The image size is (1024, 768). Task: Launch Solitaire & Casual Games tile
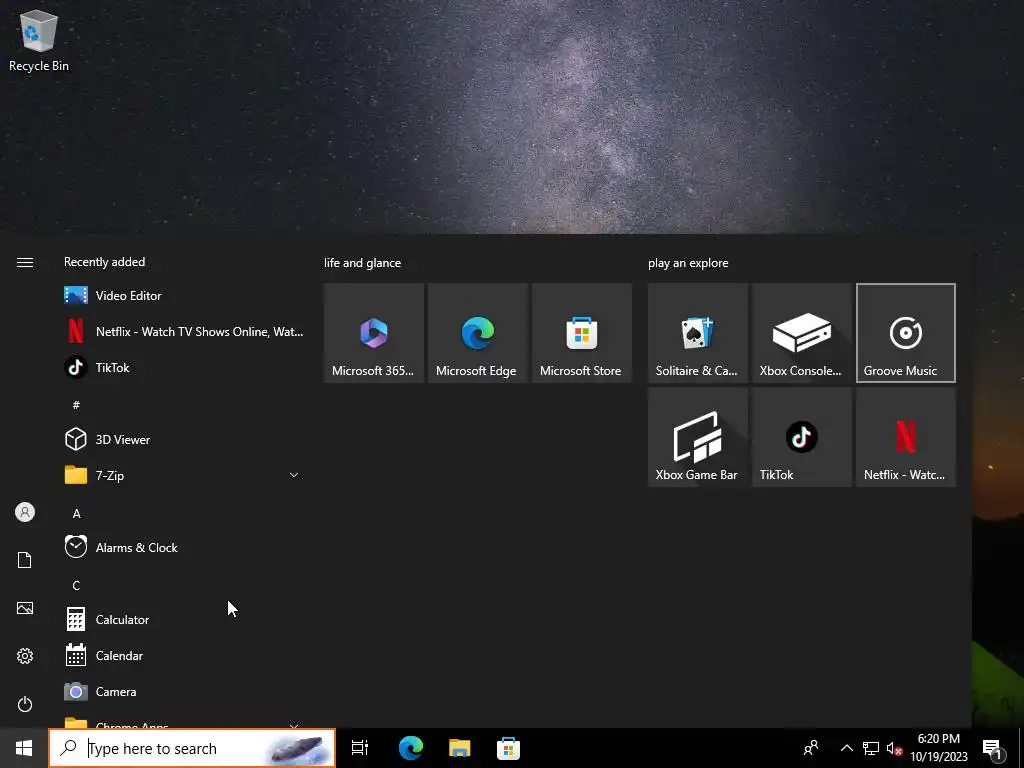pos(697,333)
